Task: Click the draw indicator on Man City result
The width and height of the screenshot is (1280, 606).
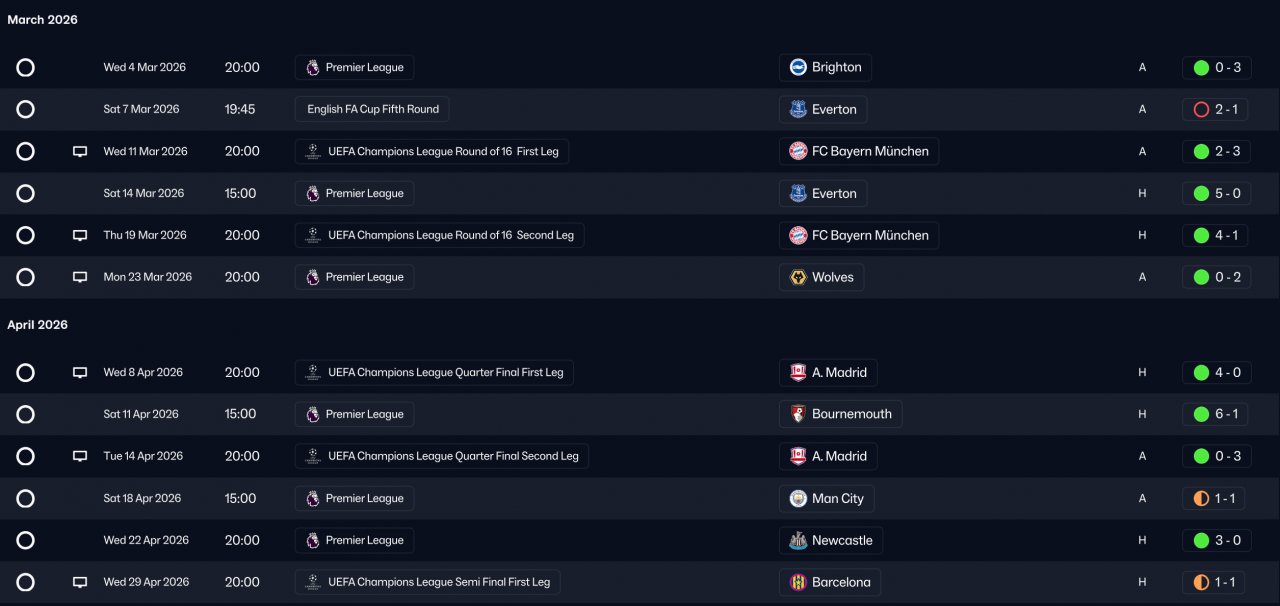Action: pyautogui.click(x=1201, y=498)
